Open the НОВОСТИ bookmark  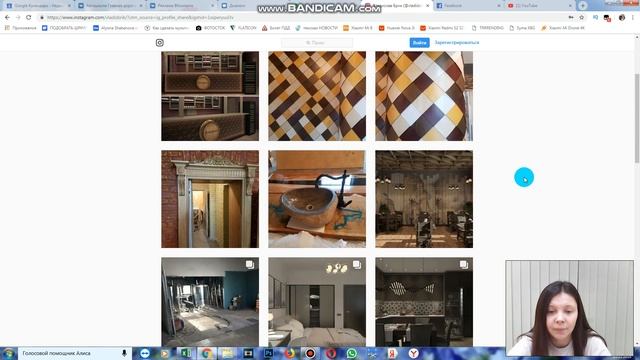316,28
